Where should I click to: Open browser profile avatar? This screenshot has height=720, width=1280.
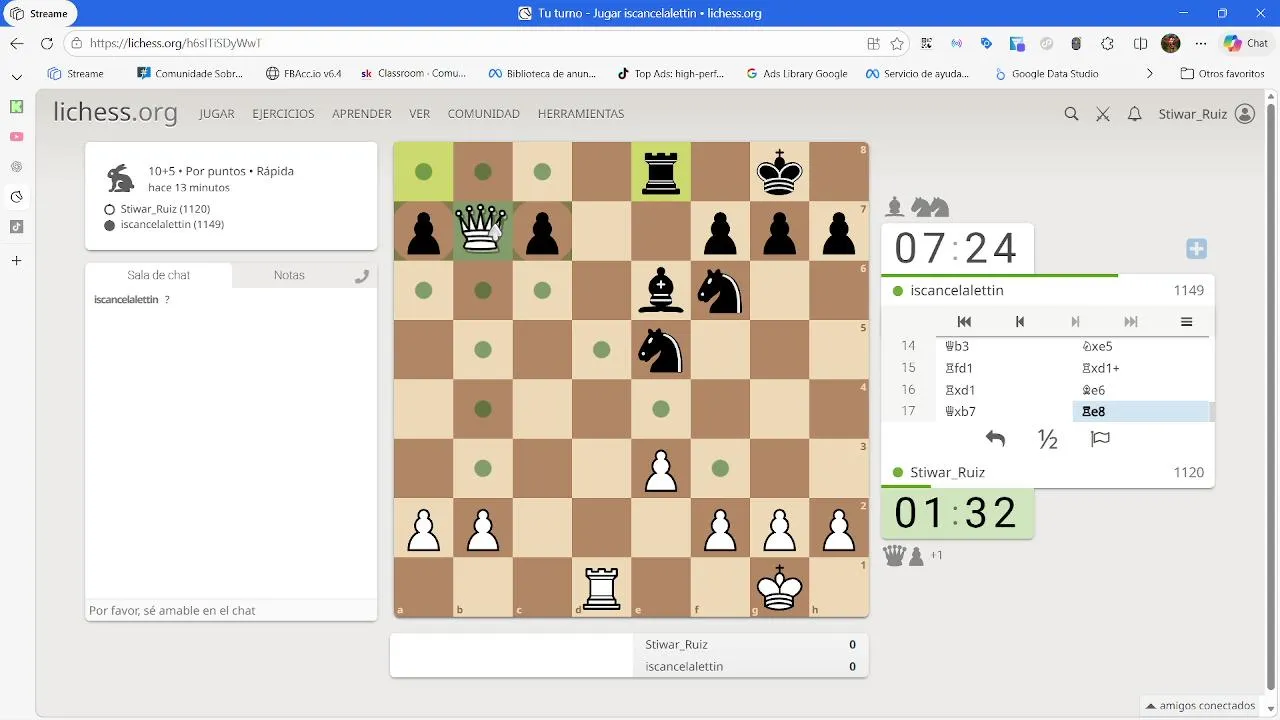(1171, 43)
